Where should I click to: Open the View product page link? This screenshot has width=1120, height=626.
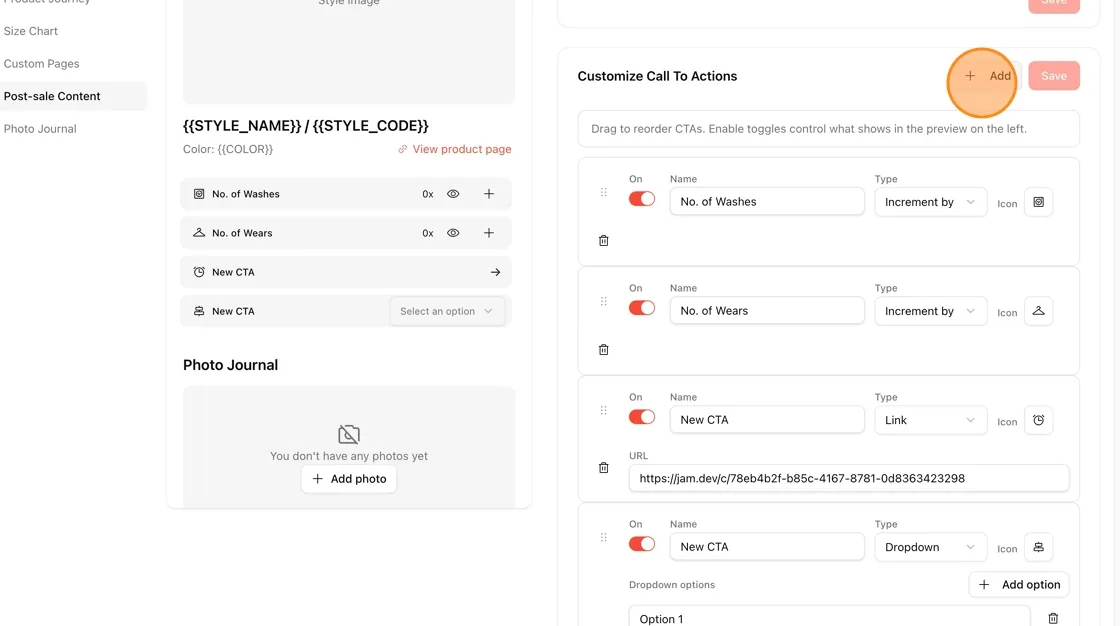pos(455,149)
